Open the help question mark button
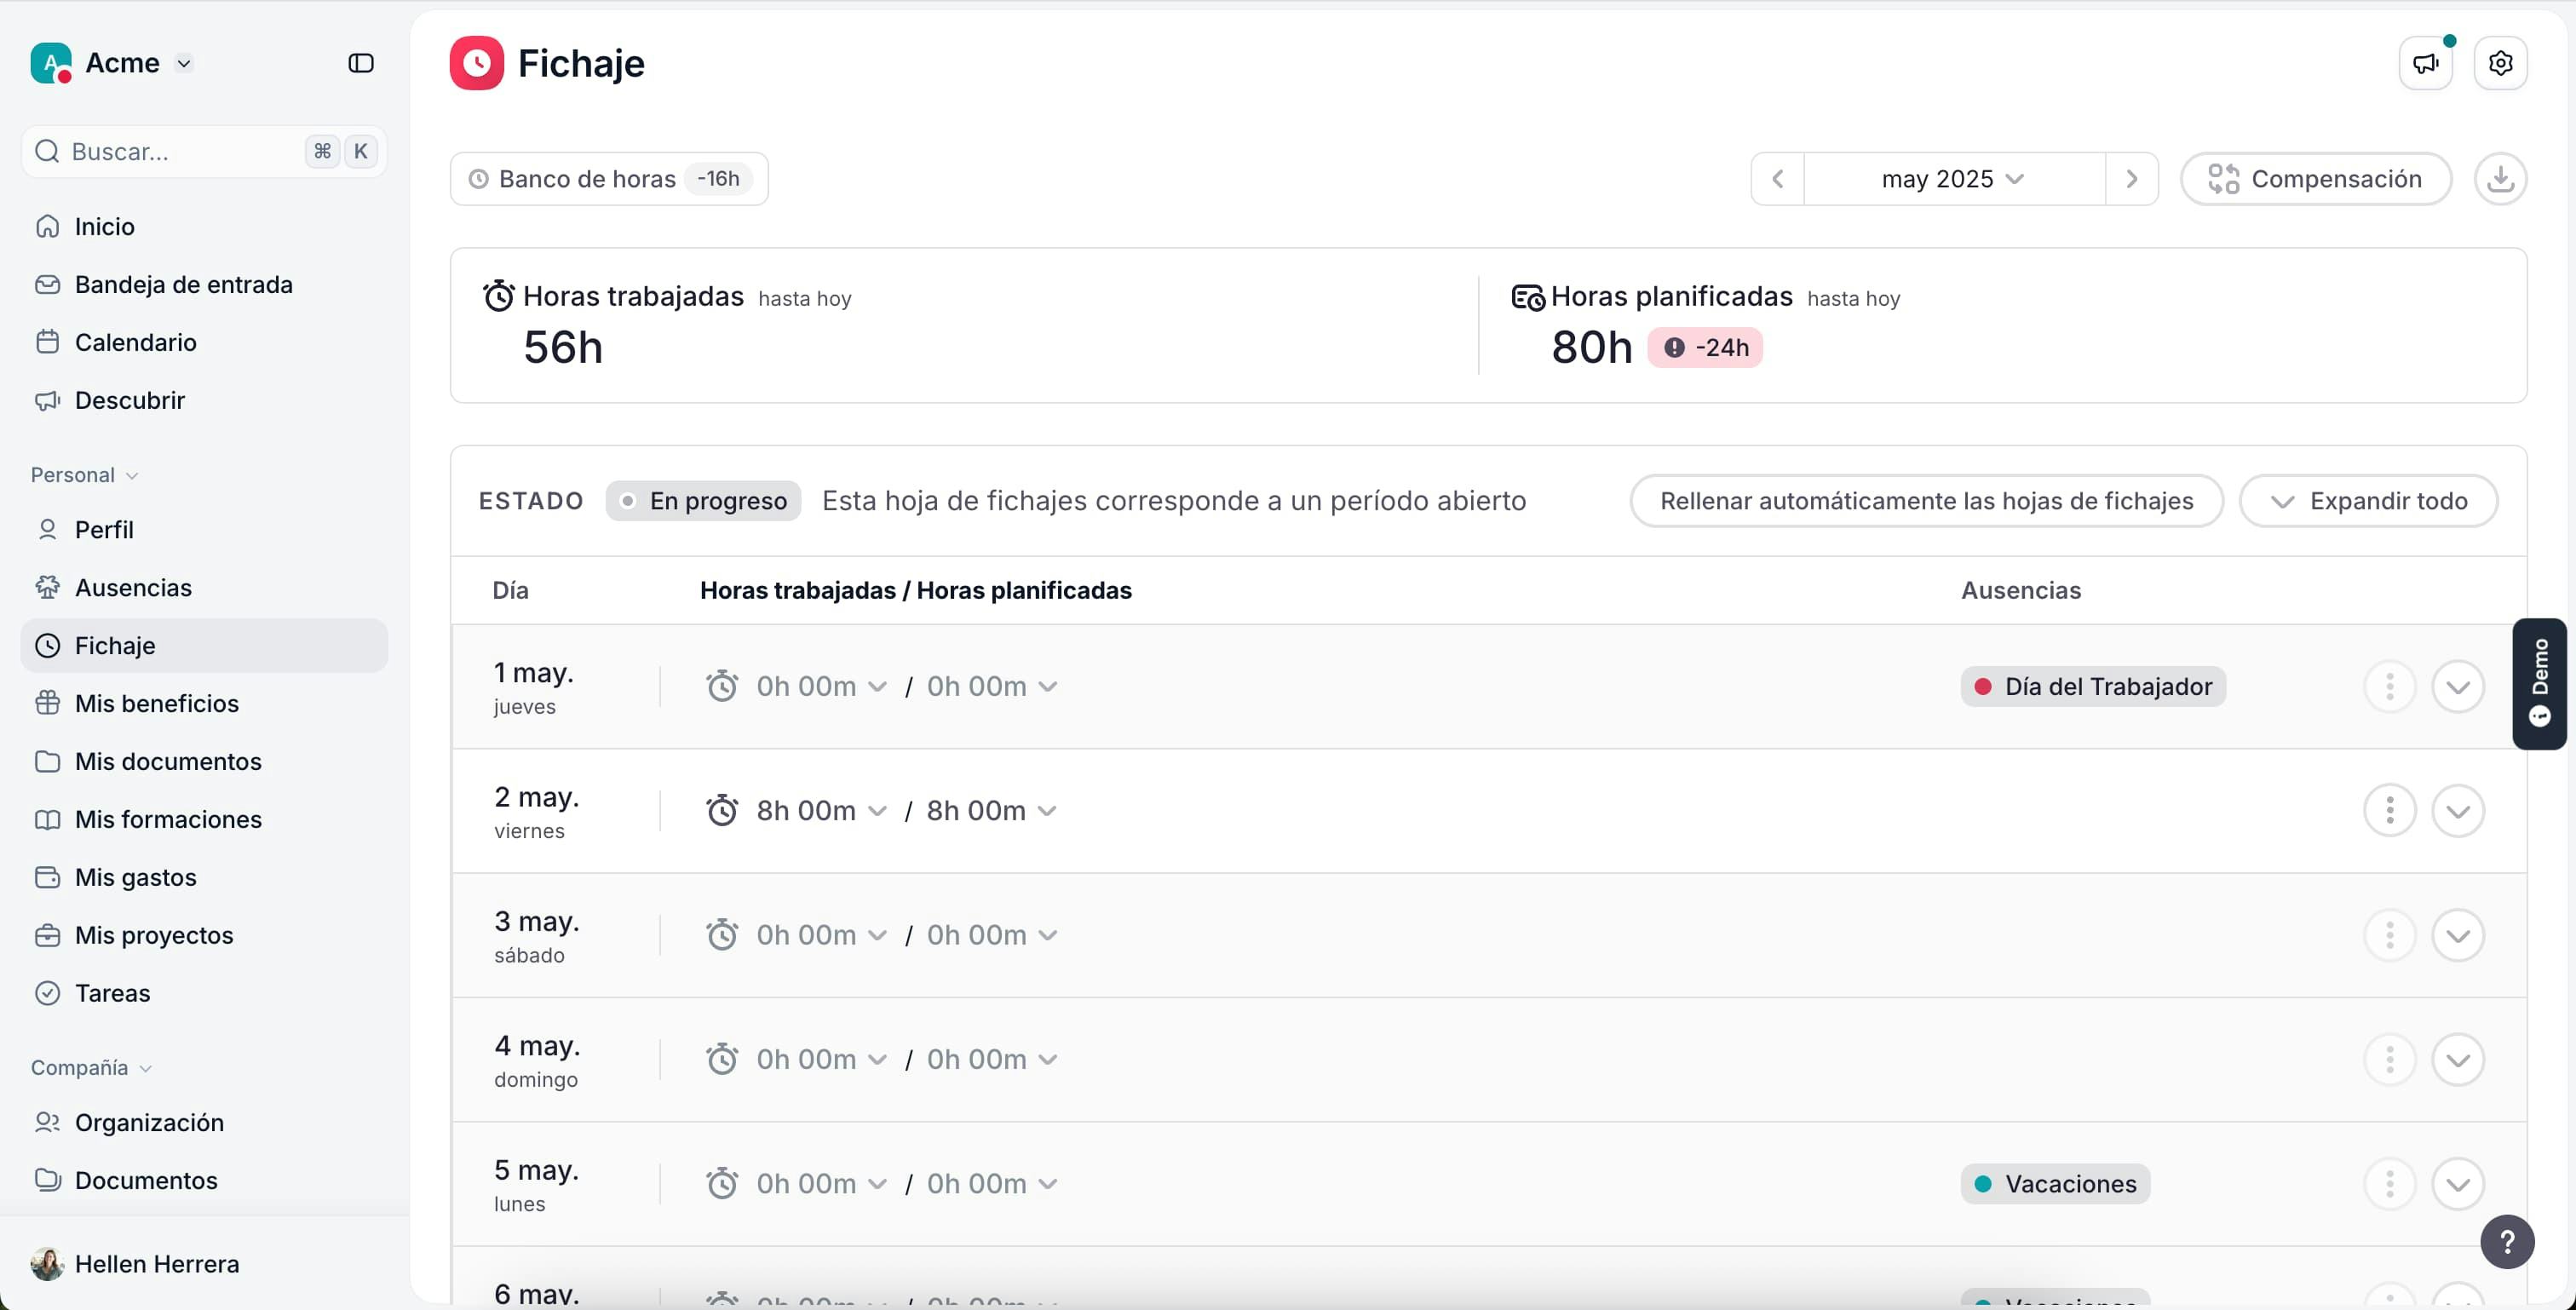The width and height of the screenshot is (2576, 1310). coord(2507,1241)
